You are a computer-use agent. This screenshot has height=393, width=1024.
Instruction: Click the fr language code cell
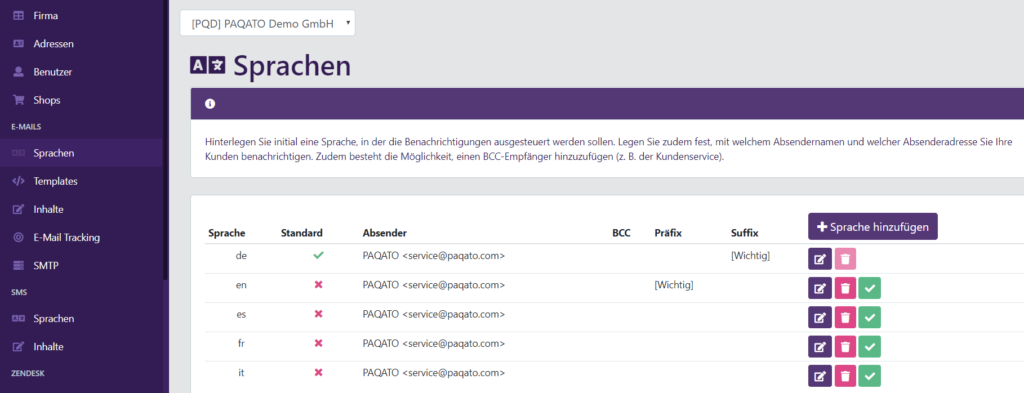[241, 343]
